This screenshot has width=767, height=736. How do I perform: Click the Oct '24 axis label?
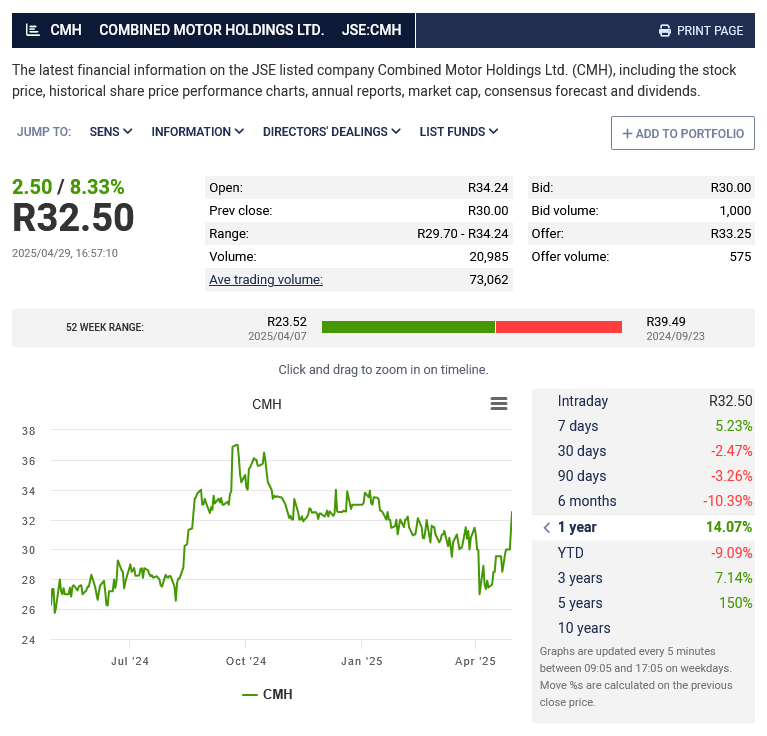pos(246,661)
